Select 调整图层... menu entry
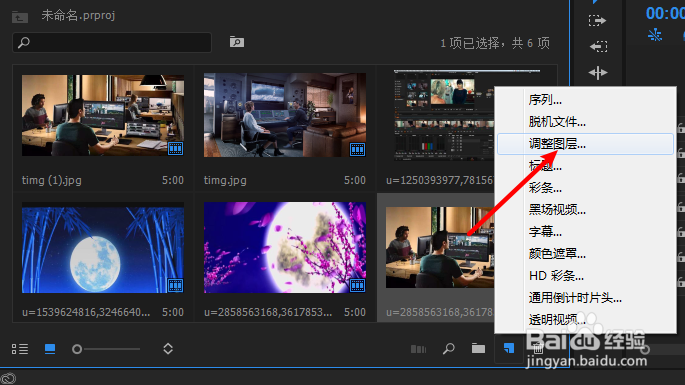This screenshot has height=385, width=685. tap(585, 144)
